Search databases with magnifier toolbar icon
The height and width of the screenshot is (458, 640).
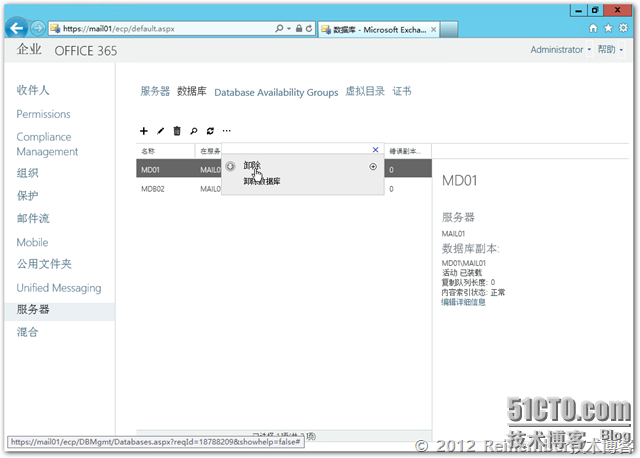(x=193, y=131)
